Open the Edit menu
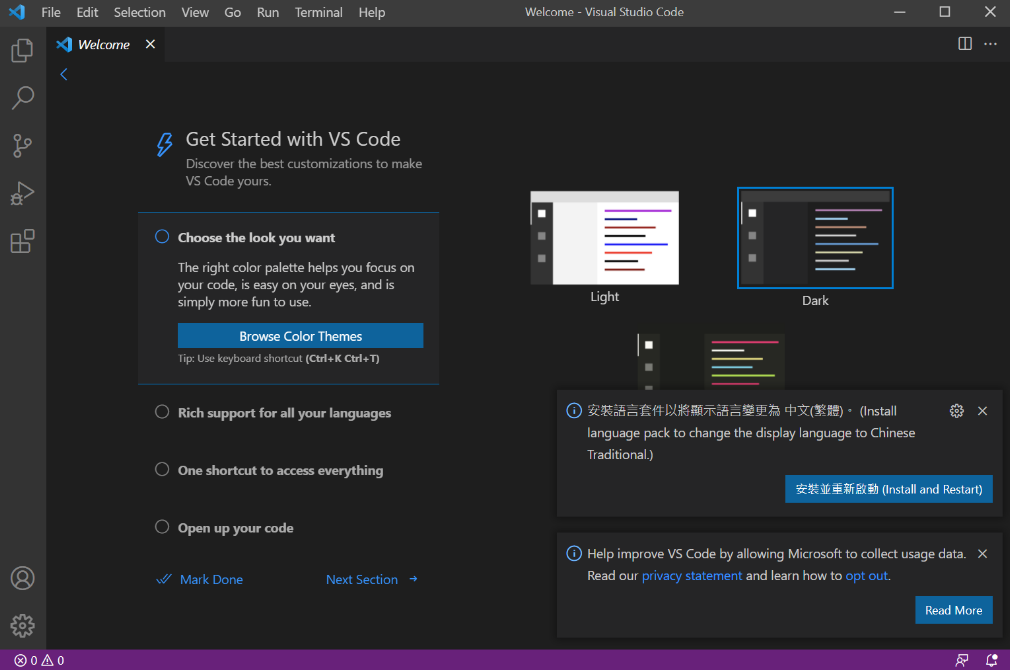Image resolution: width=1010 pixels, height=670 pixels. click(x=87, y=12)
